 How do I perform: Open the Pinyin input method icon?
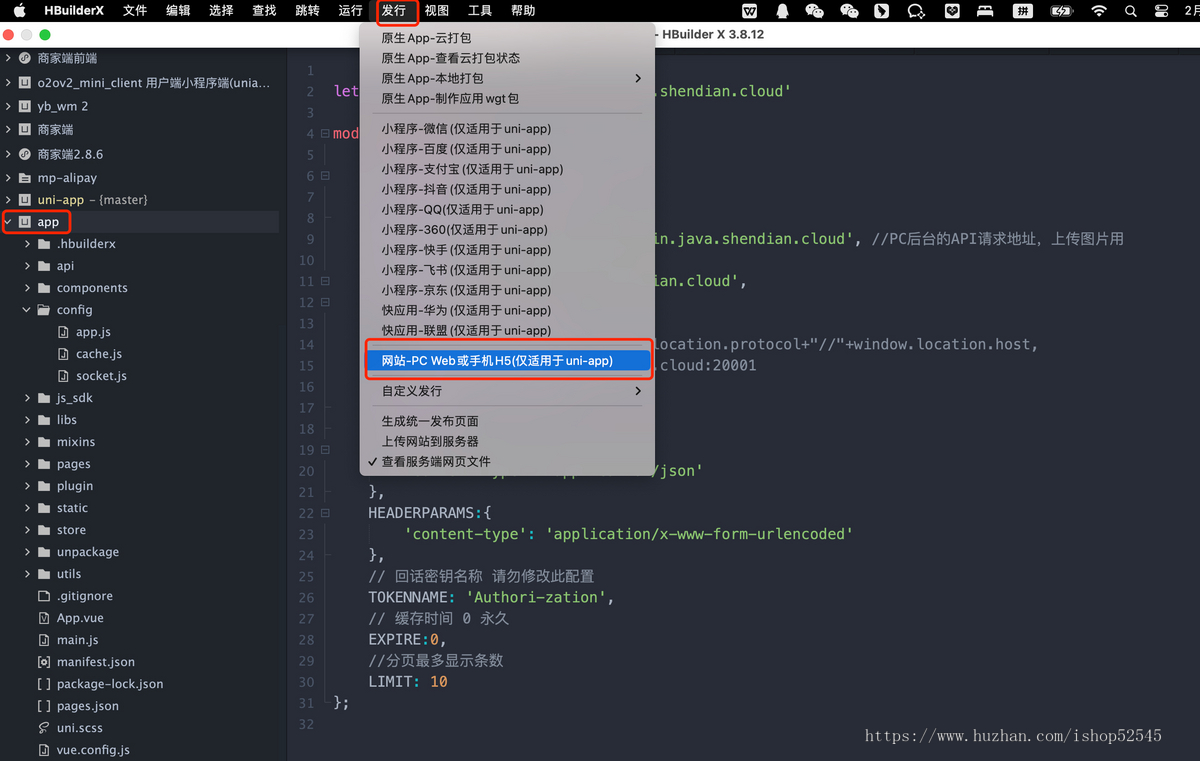pyautogui.click(x=1022, y=11)
